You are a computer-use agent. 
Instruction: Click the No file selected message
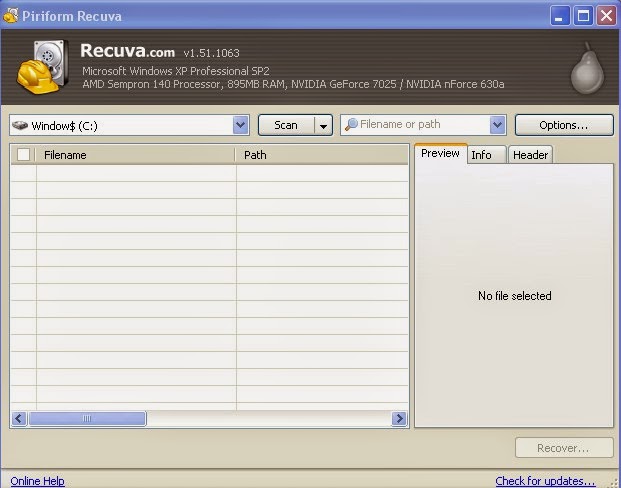pos(514,296)
